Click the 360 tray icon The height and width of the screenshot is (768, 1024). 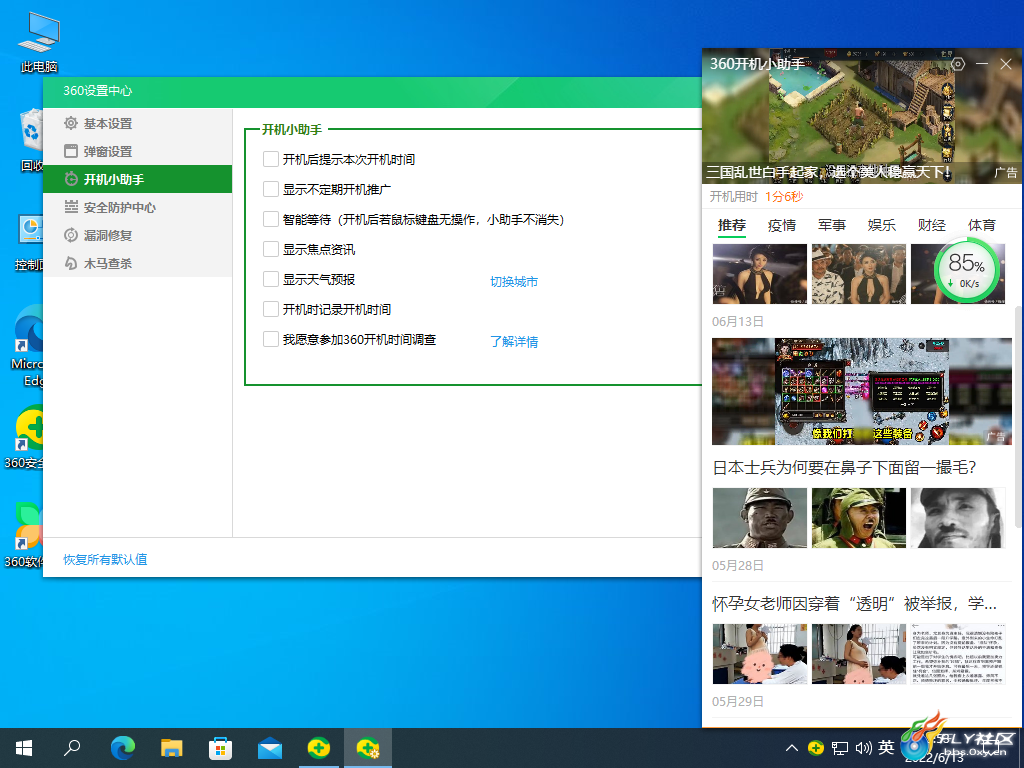[816, 748]
